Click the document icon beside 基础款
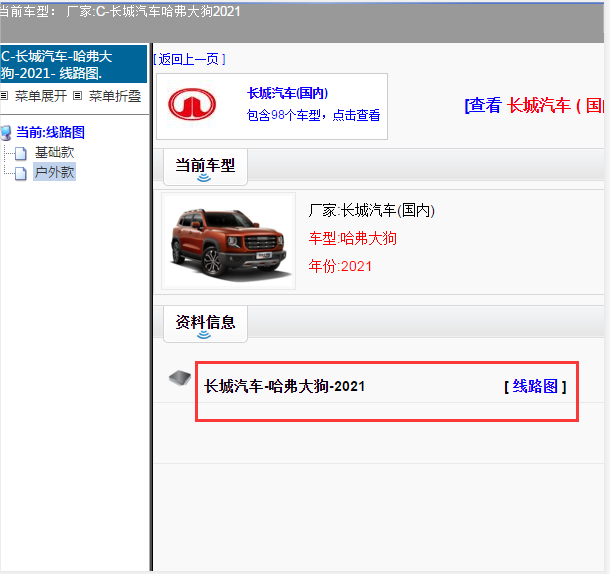 [21, 153]
